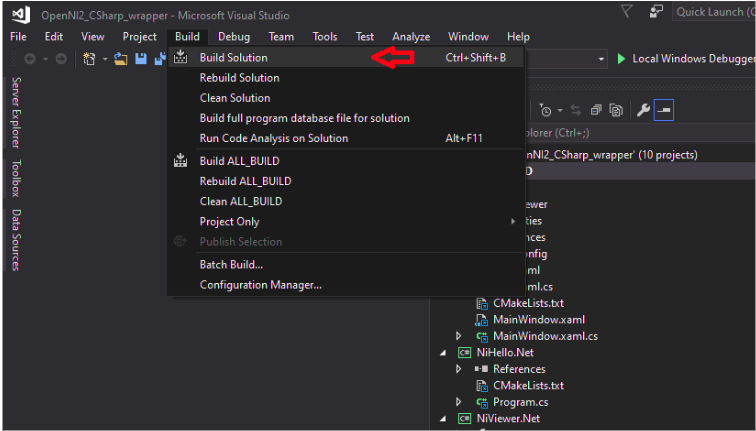Click the Visual Studio logo icon
The height and width of the screenshot is (431, 756).
(21, 14)
